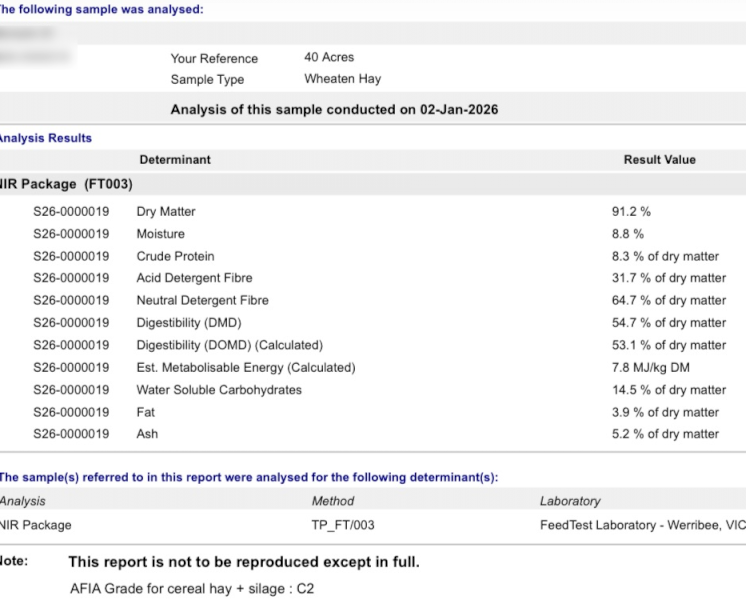The image size is (746, 600).
Task: Click 'Digestibility (DOMD) (Calculated)' label
Action: (x=229, y=345)
